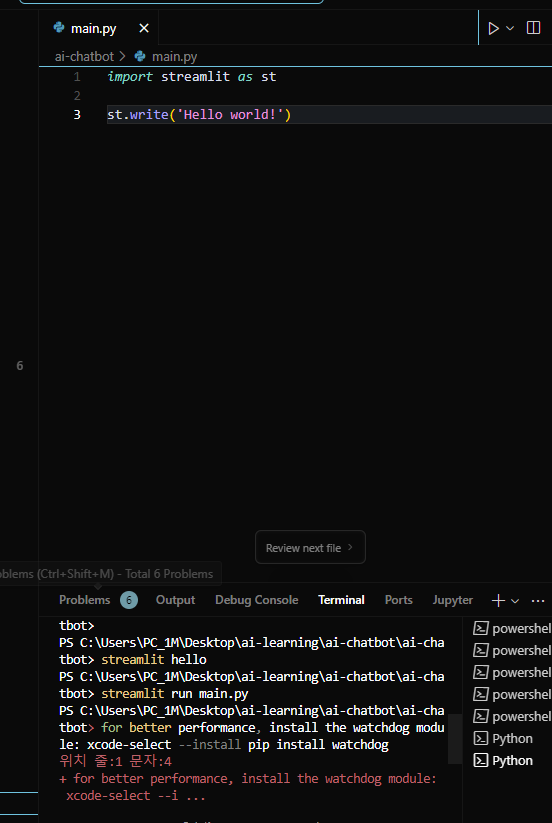Select the fourth powershell terminal in list

point(512,694)
